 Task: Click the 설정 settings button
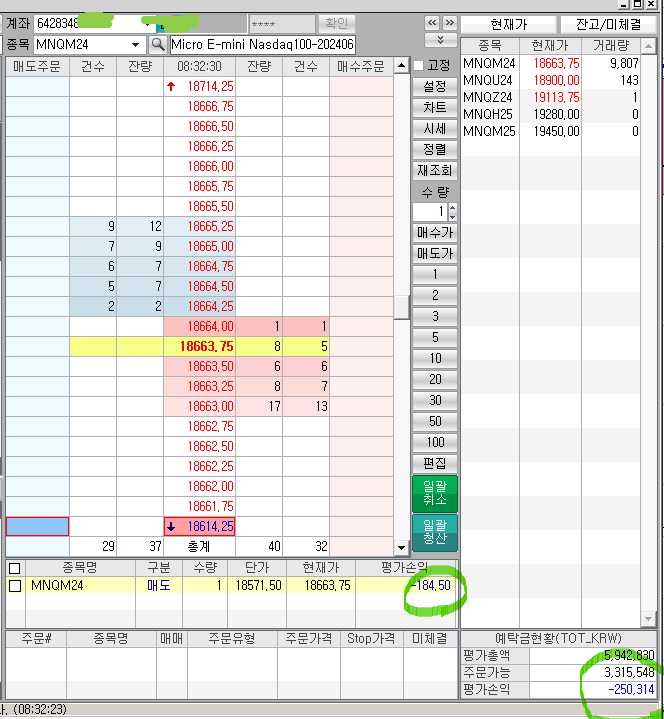click(435, 87)
